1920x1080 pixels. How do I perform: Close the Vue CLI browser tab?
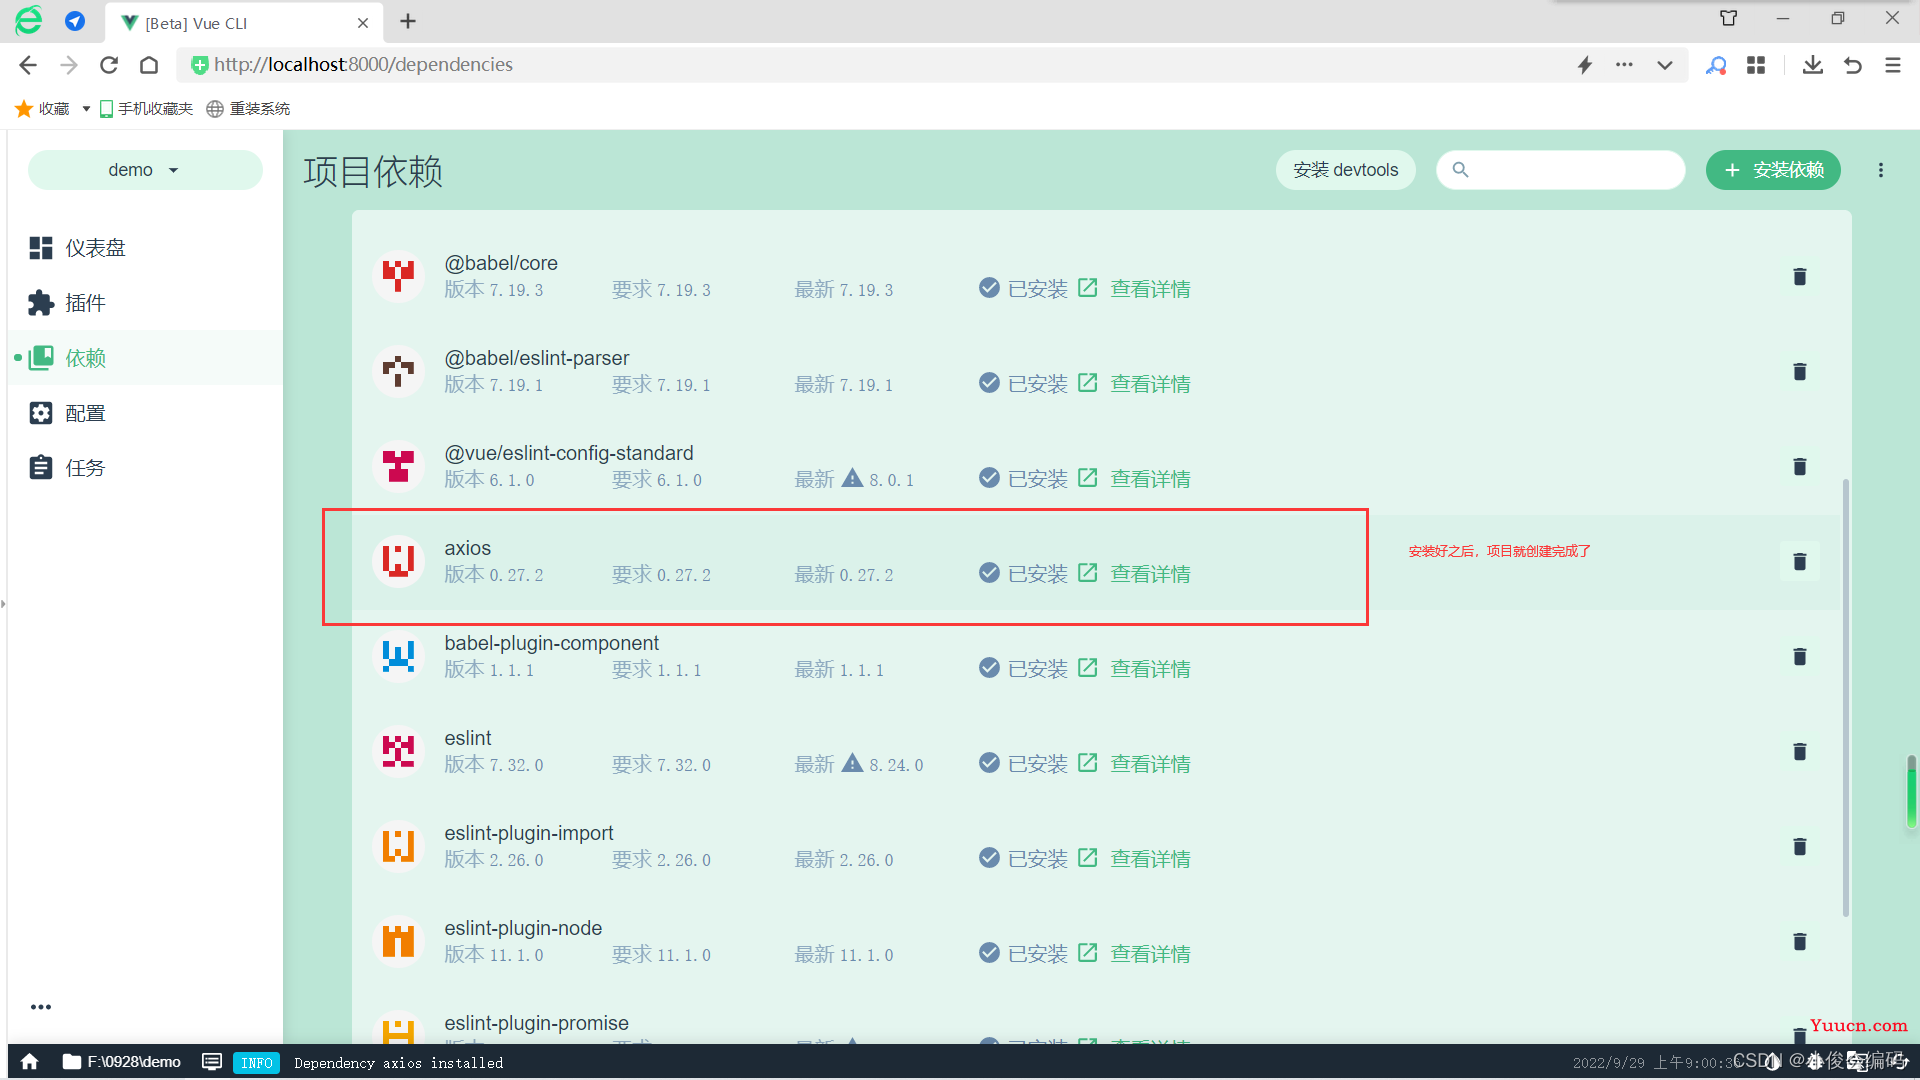(x=363, y=23)
